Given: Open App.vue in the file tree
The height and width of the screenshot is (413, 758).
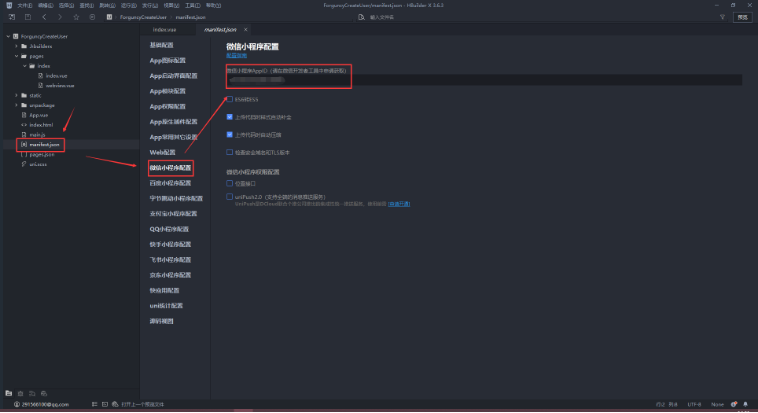Looking at the screenshot, I should coord(39,115).
